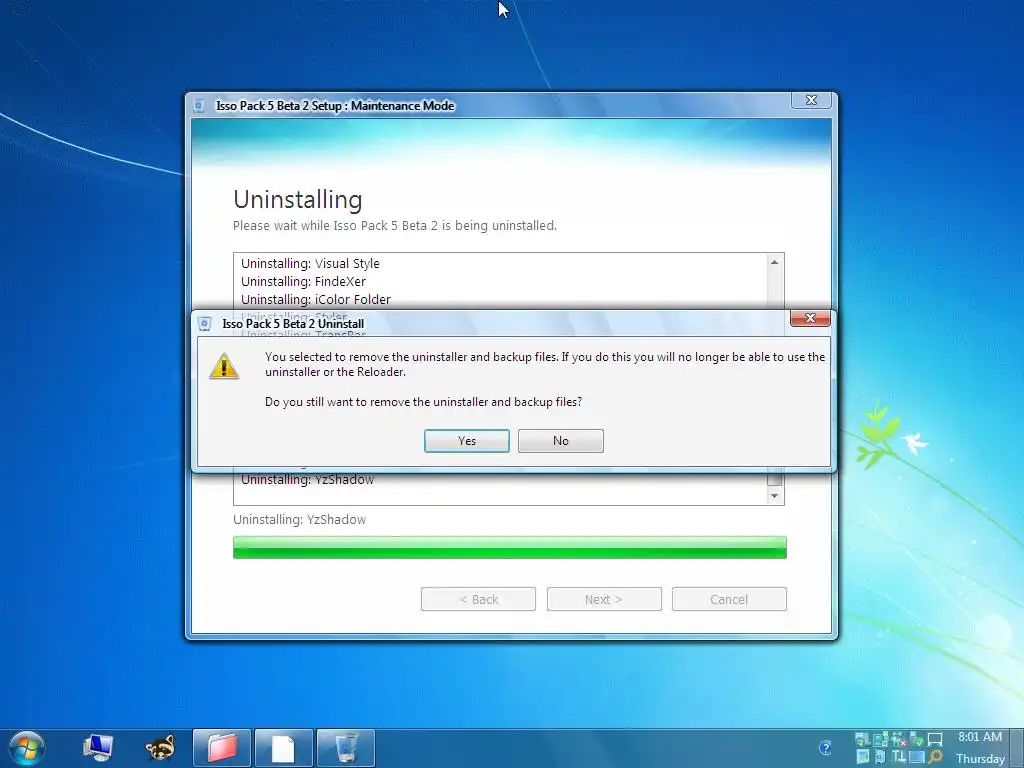Image resolution: width=1024 pixels, height=768 pixels.
Task: Close the Isso Pack Setup Maintenance Mode window
Action: (811, 100)
